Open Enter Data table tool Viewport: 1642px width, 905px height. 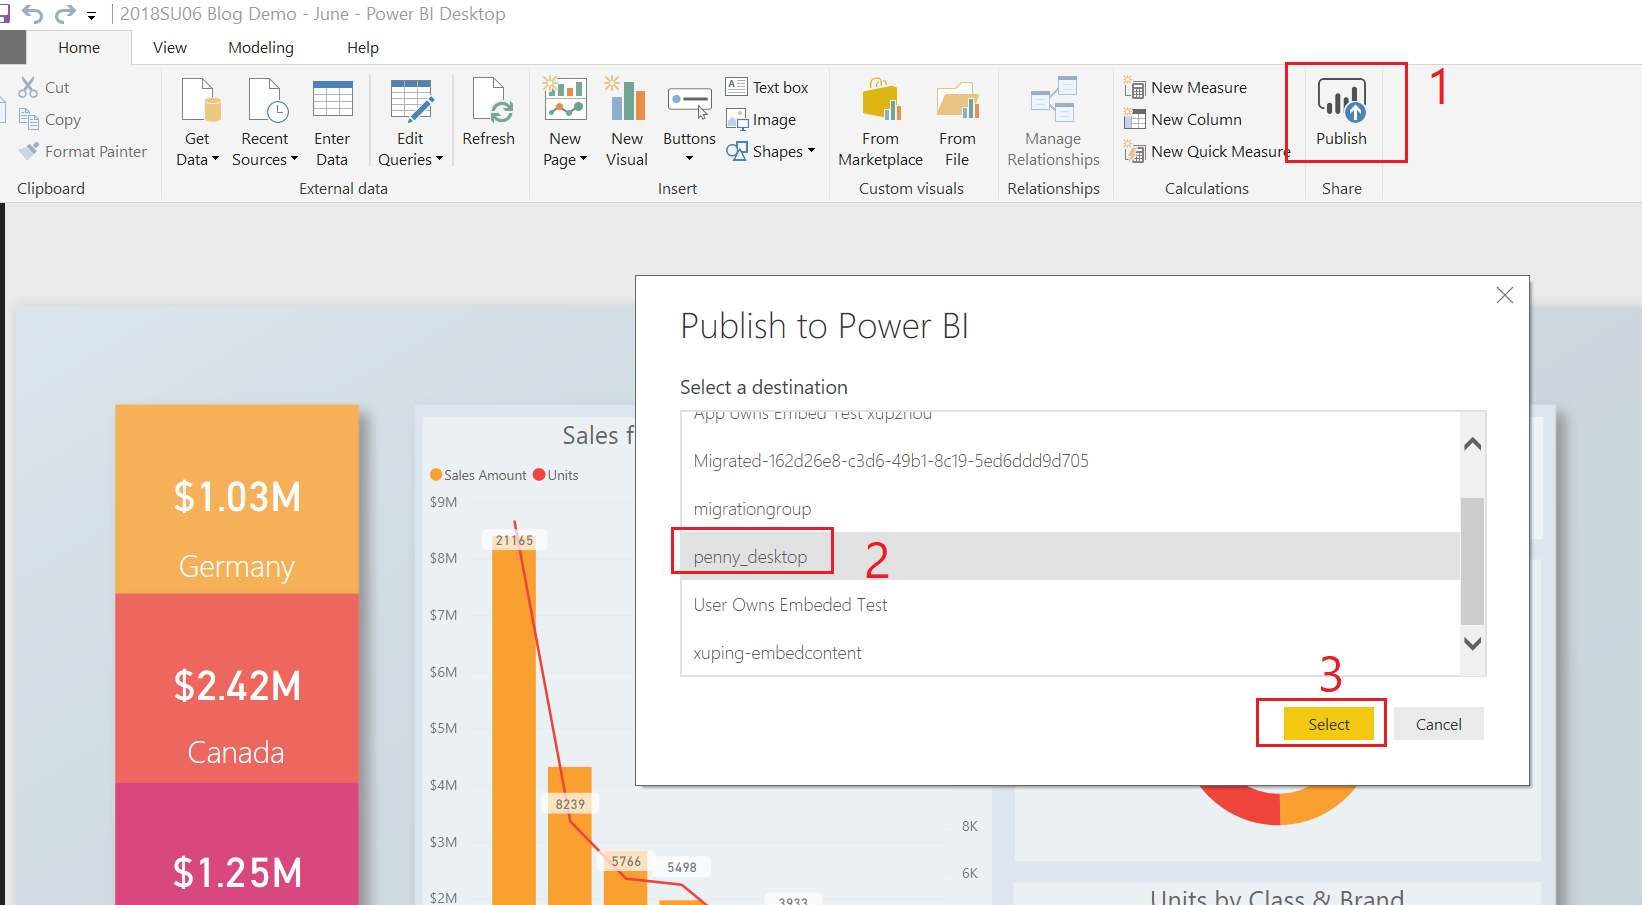[x=332, y=101]
